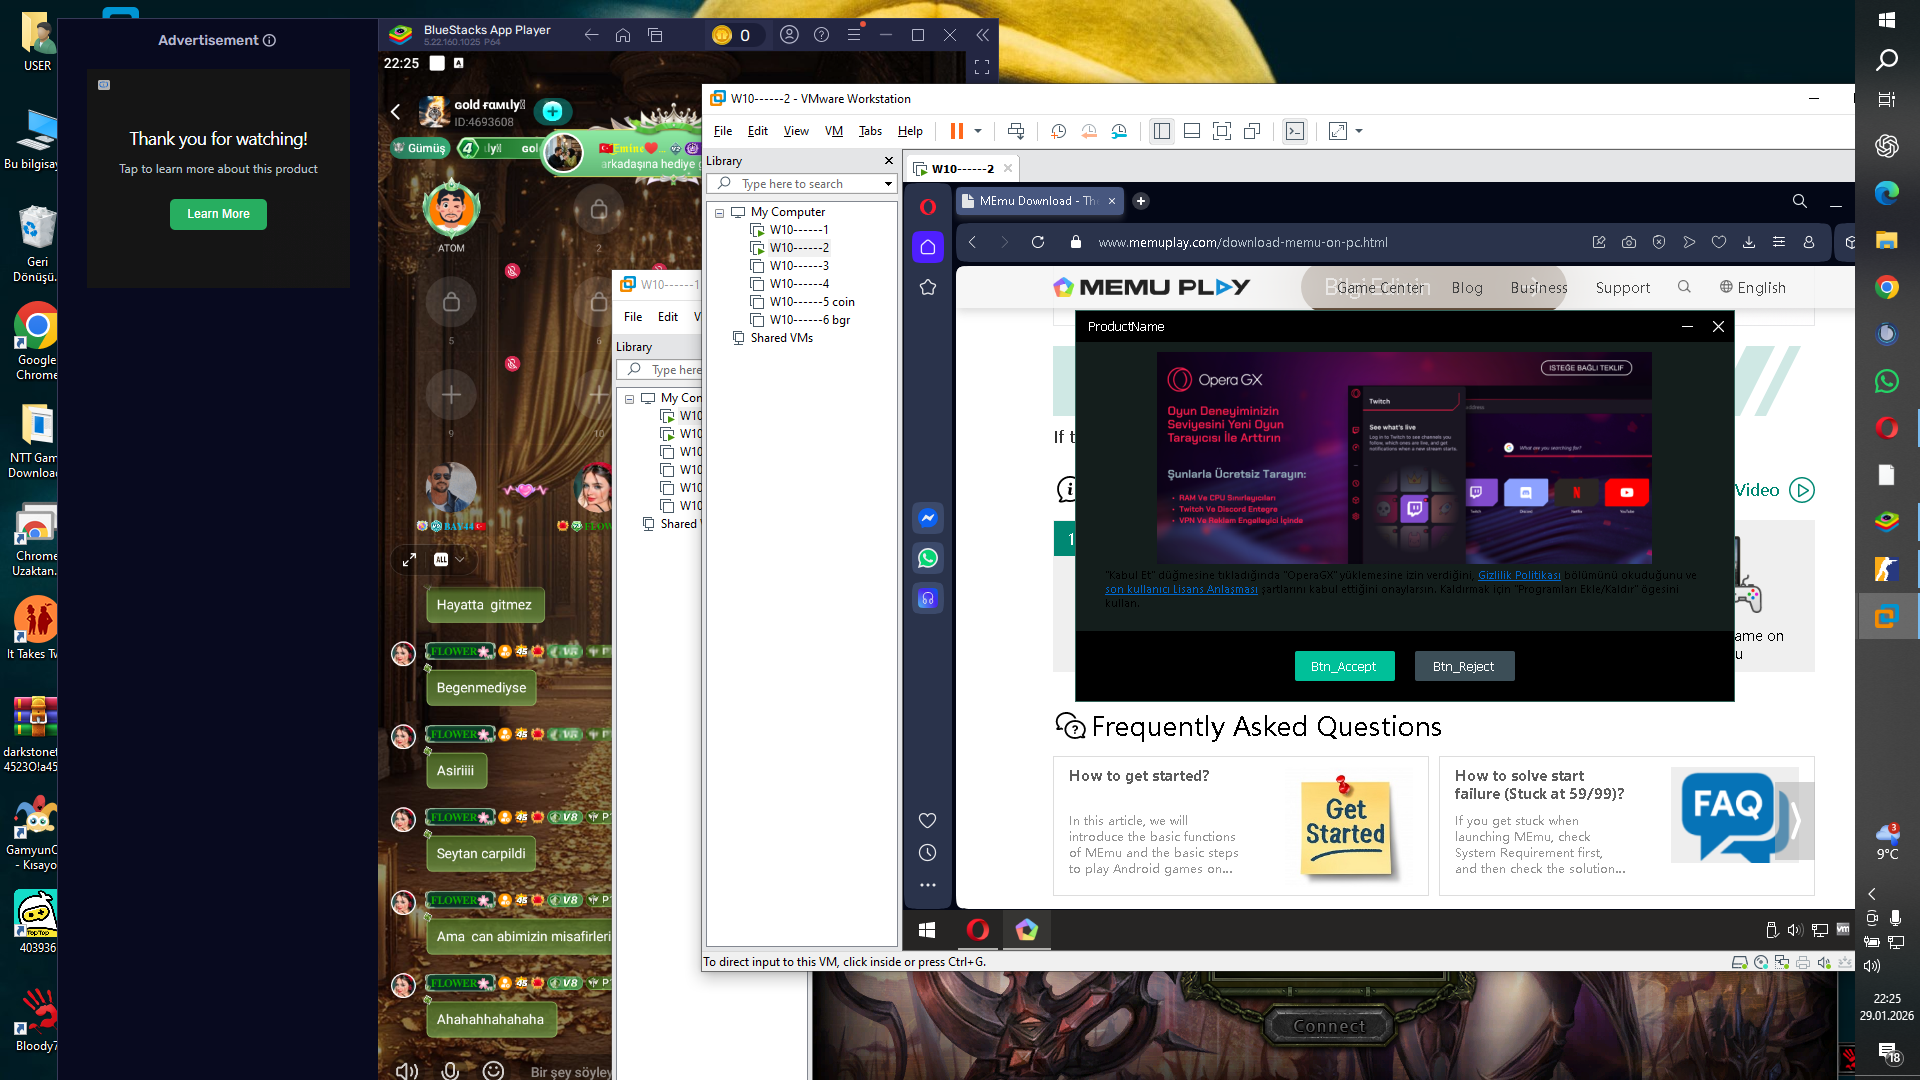
Task: Open How to get started FAQ card
Action: point(1240,826)
